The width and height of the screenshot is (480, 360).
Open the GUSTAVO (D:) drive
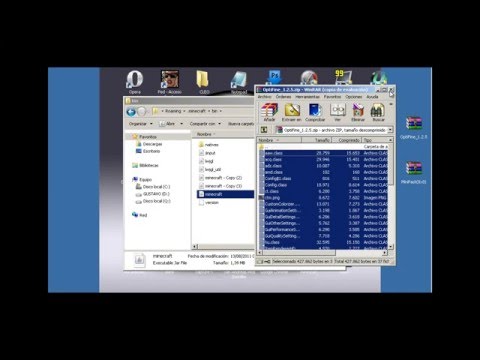pos(153,194)
